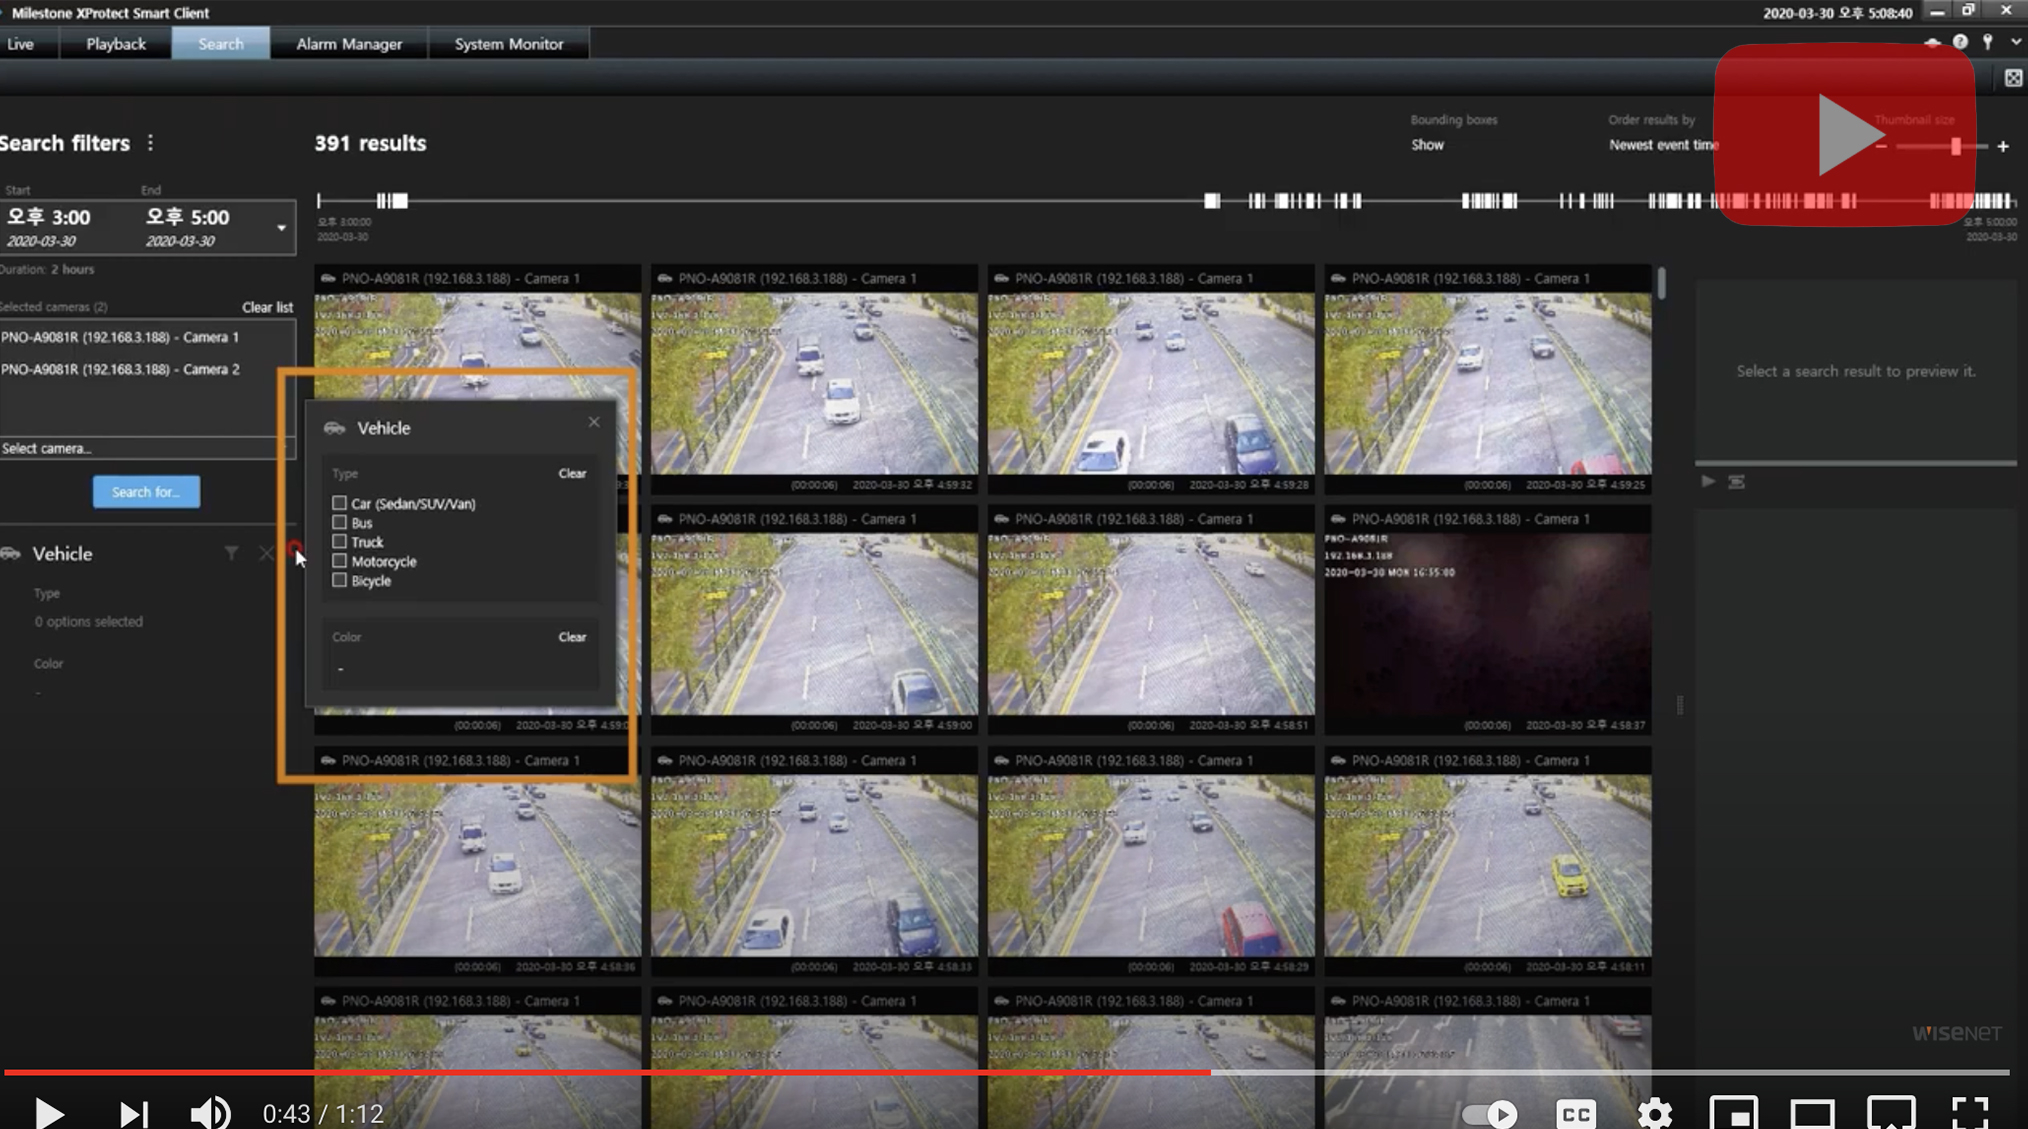
Task: Switch to theater mode icon
Action: [1812, 1112]
